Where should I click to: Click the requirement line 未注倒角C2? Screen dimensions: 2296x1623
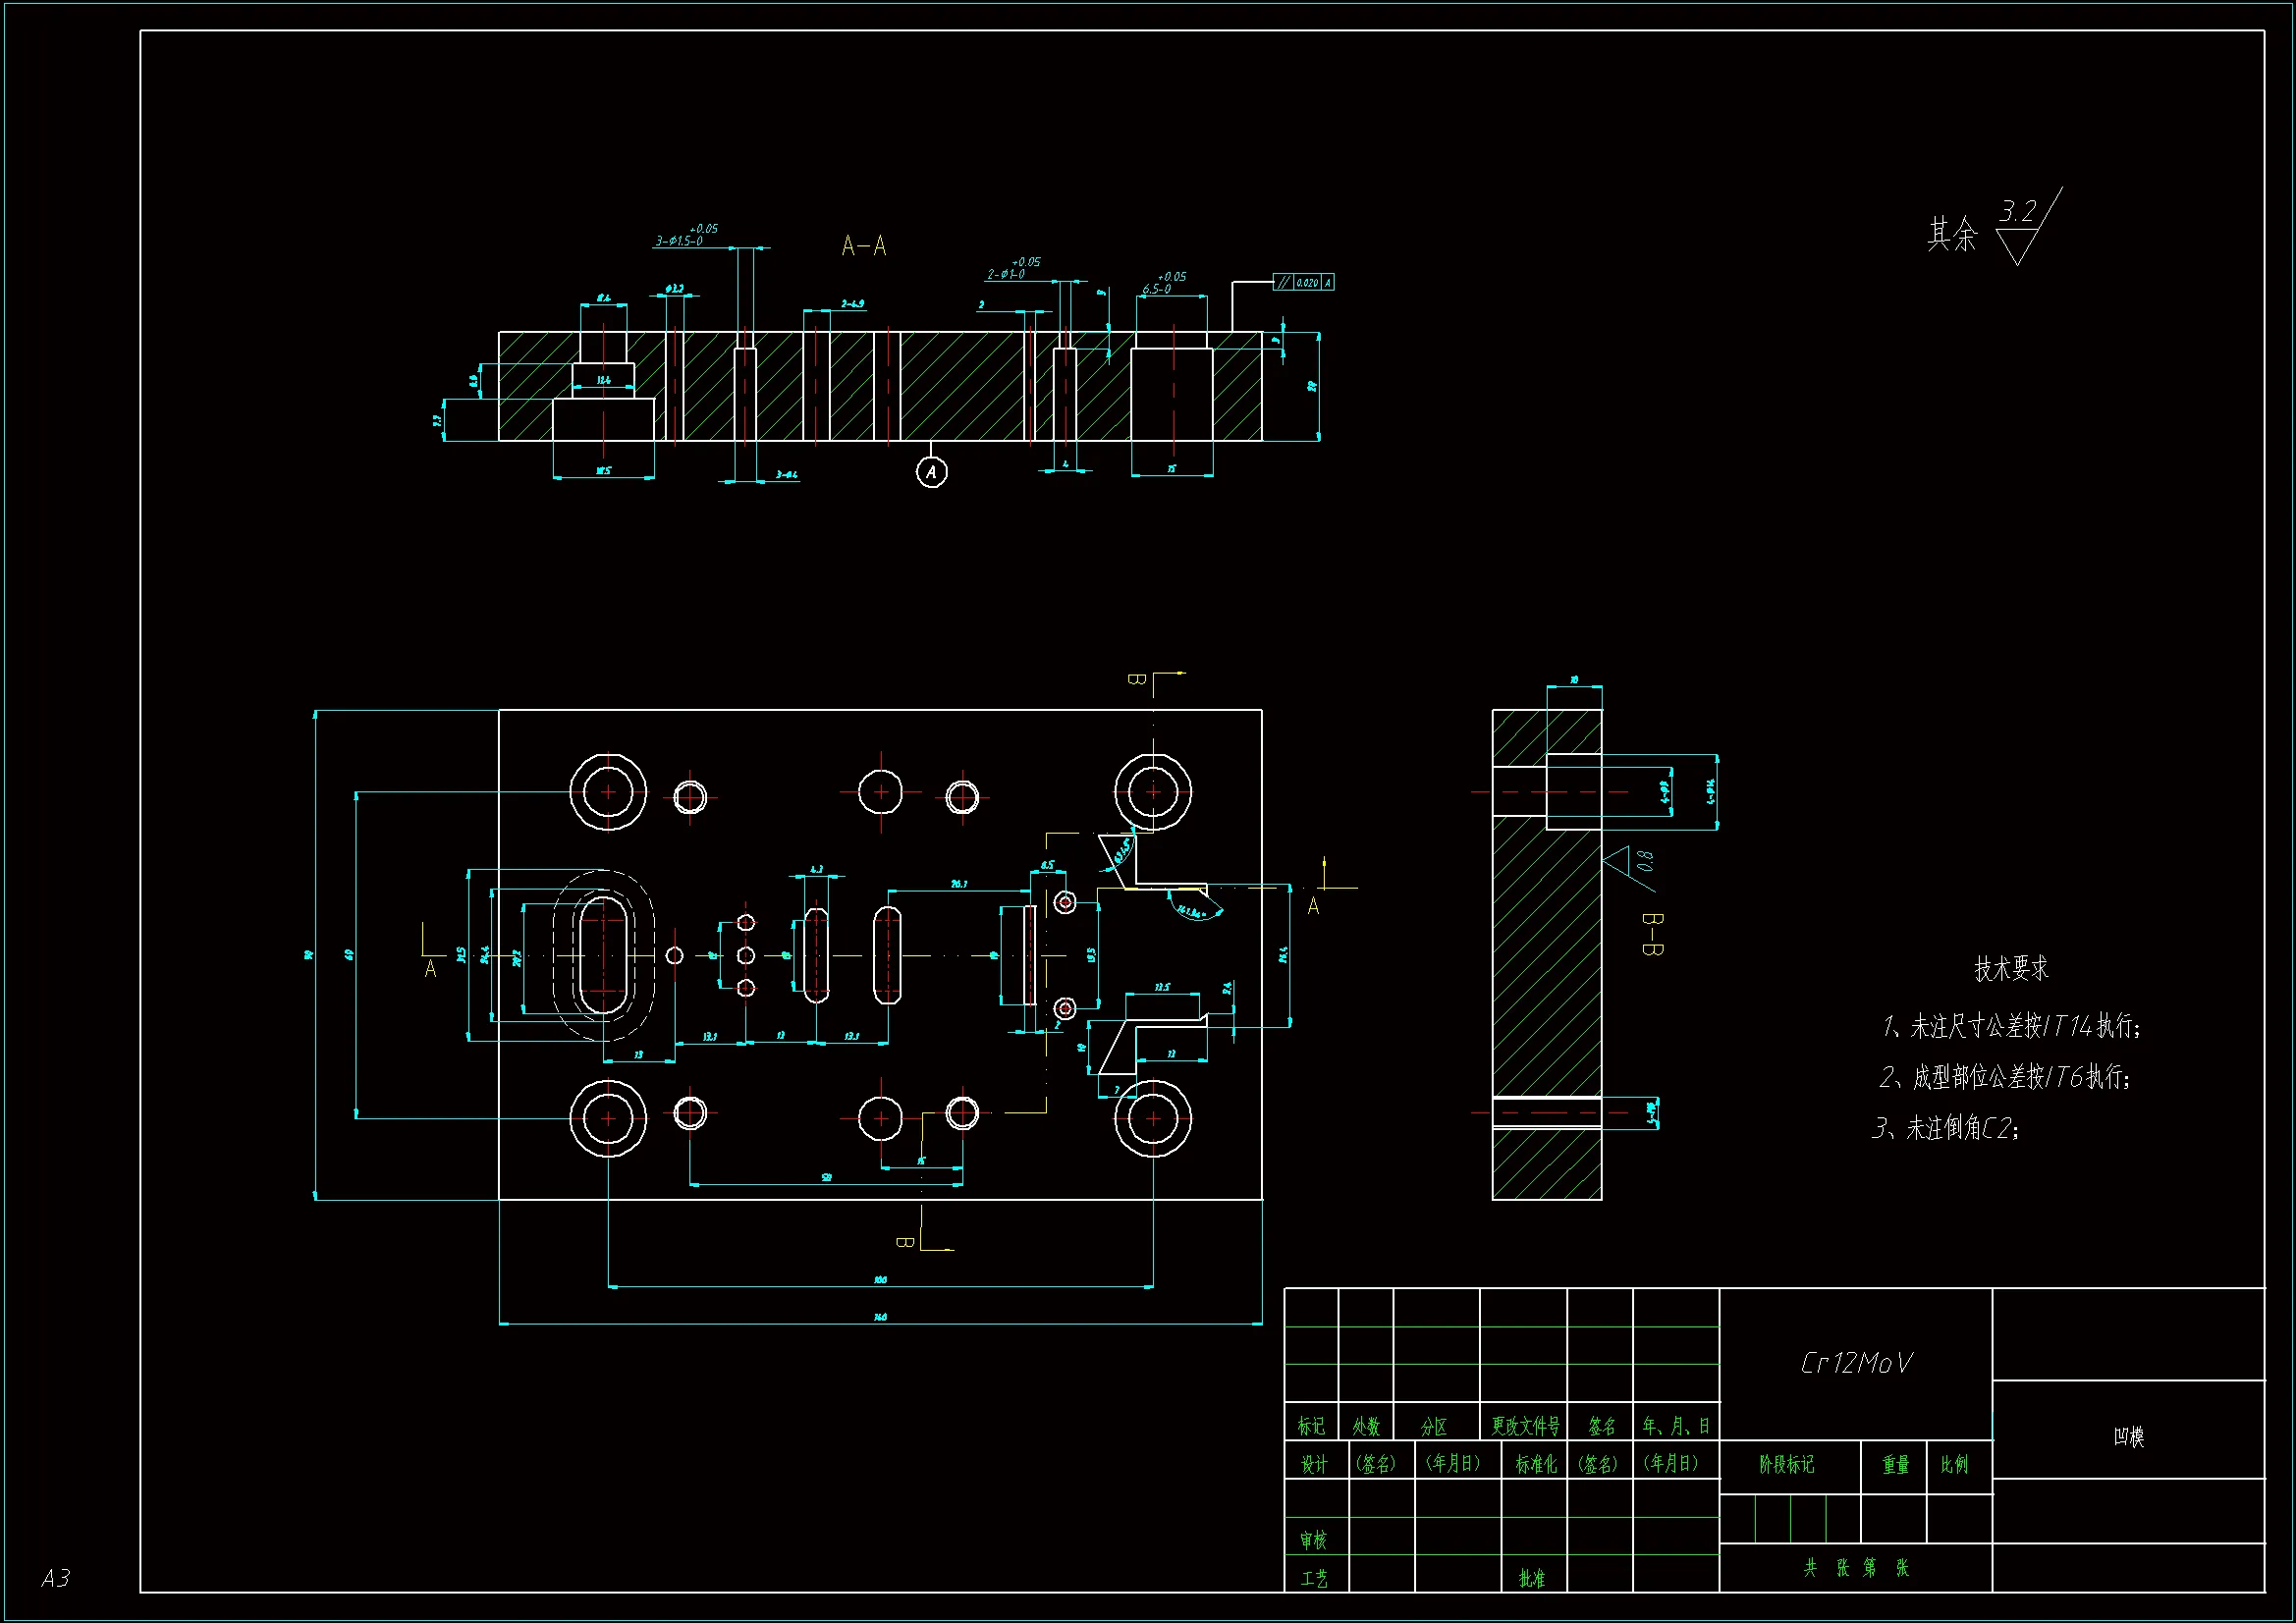[x=1946, y=1128]
